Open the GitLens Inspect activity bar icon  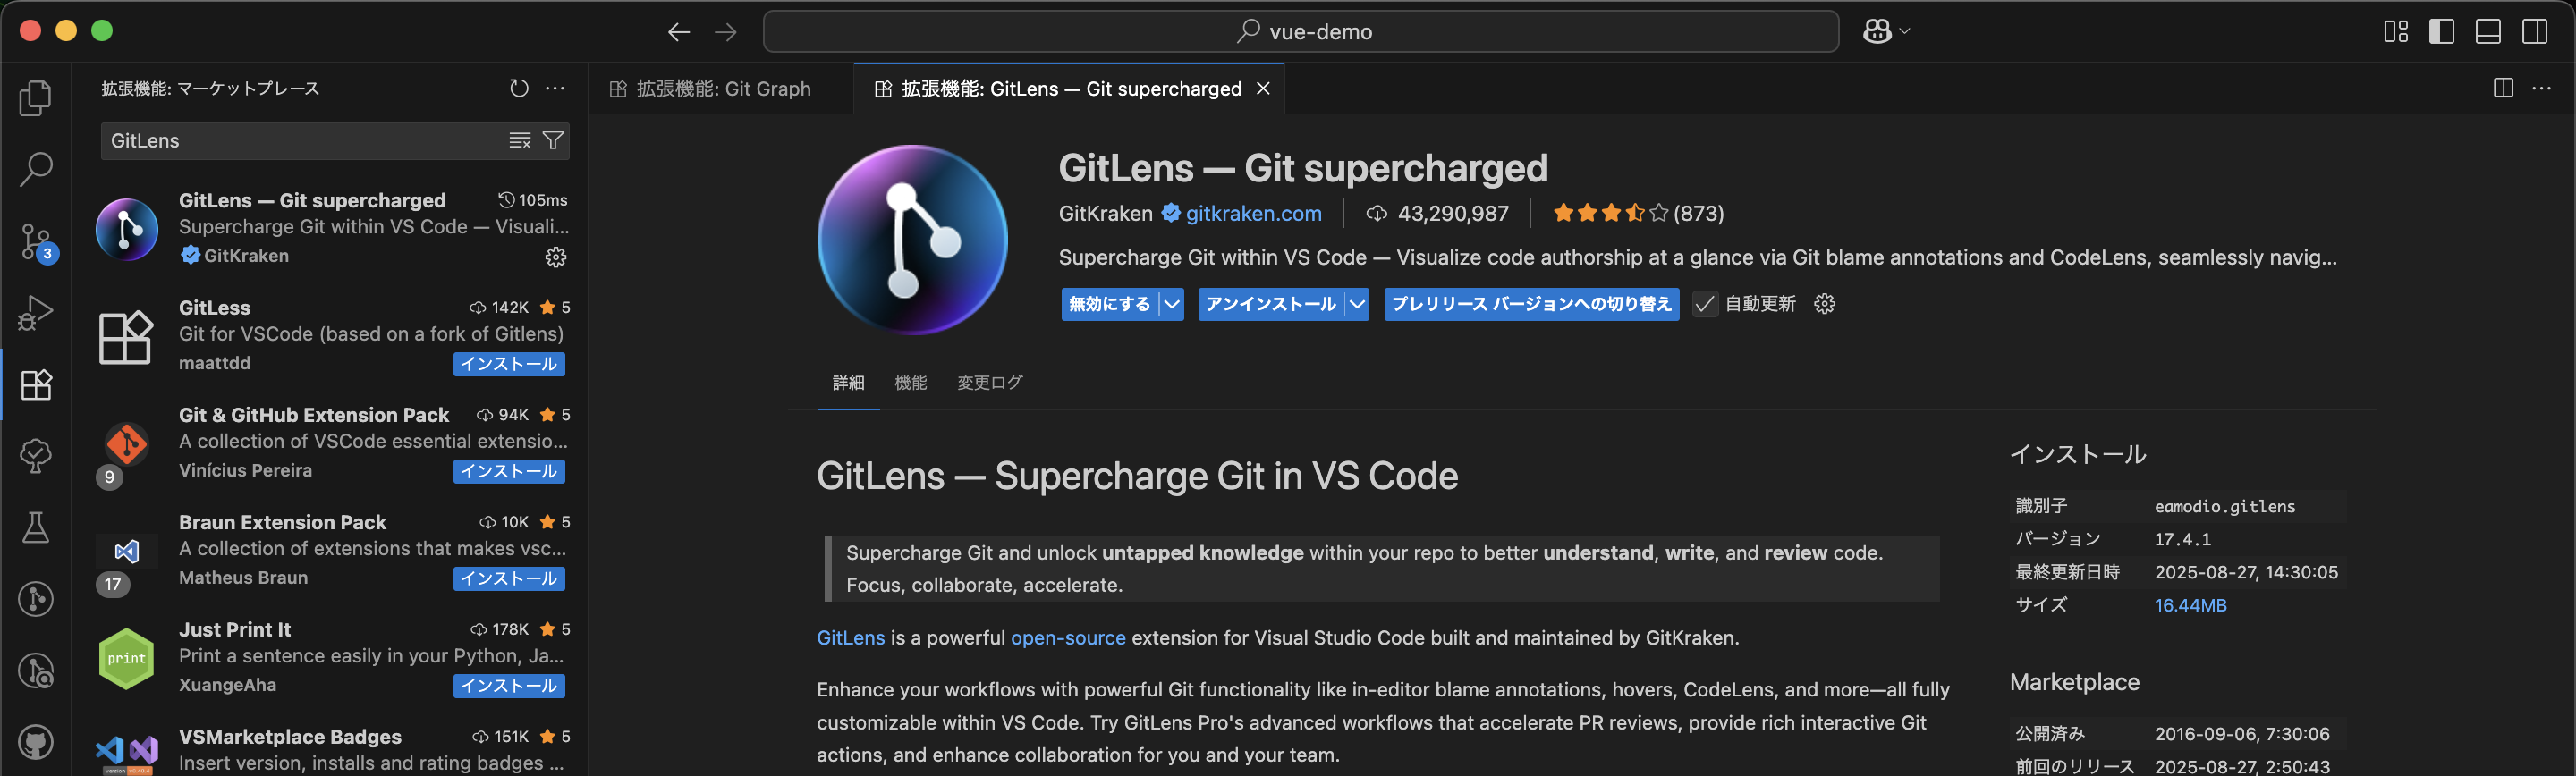tap(36, 670)
